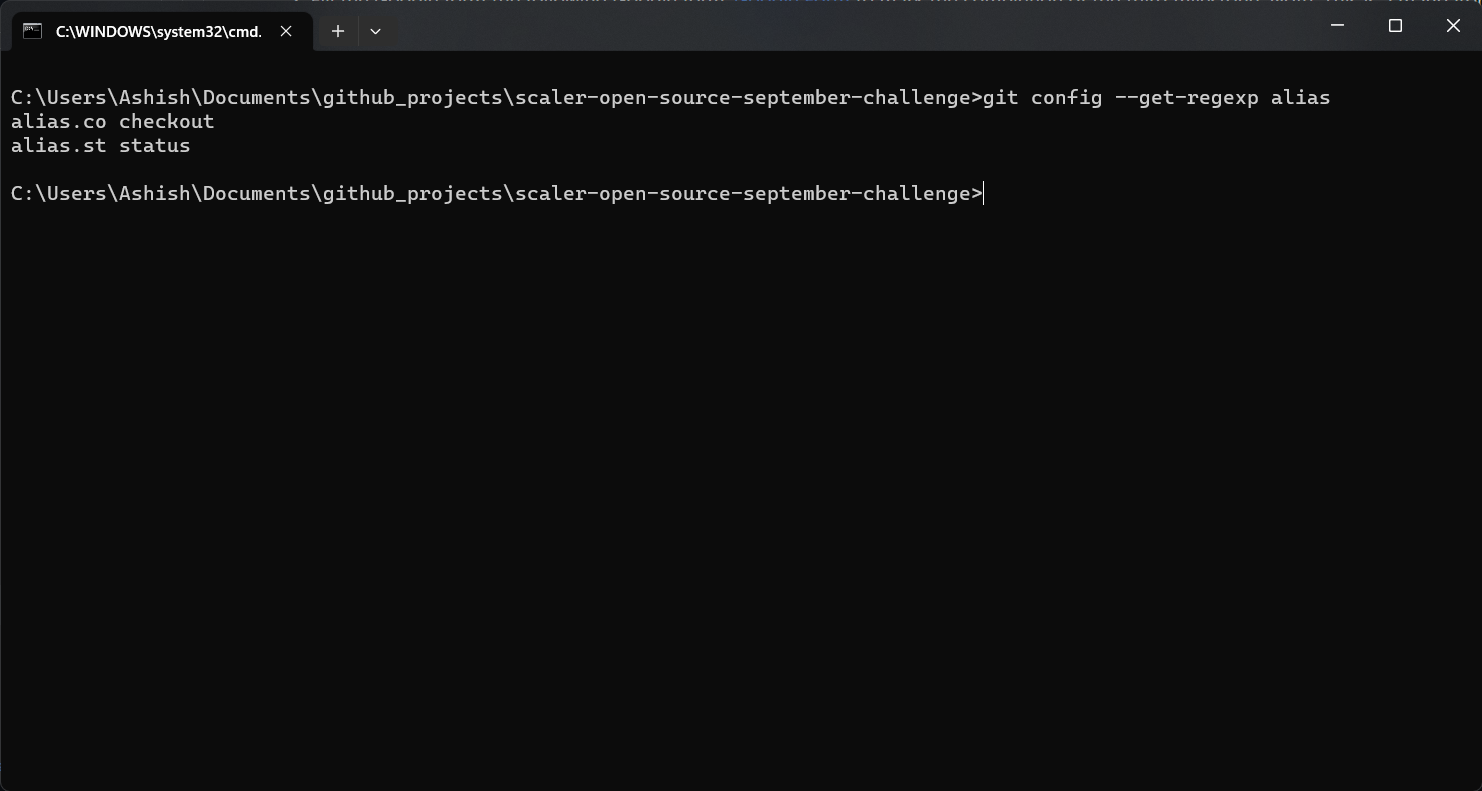Close the cmd.exe tab with its X icon

point(286,31)
